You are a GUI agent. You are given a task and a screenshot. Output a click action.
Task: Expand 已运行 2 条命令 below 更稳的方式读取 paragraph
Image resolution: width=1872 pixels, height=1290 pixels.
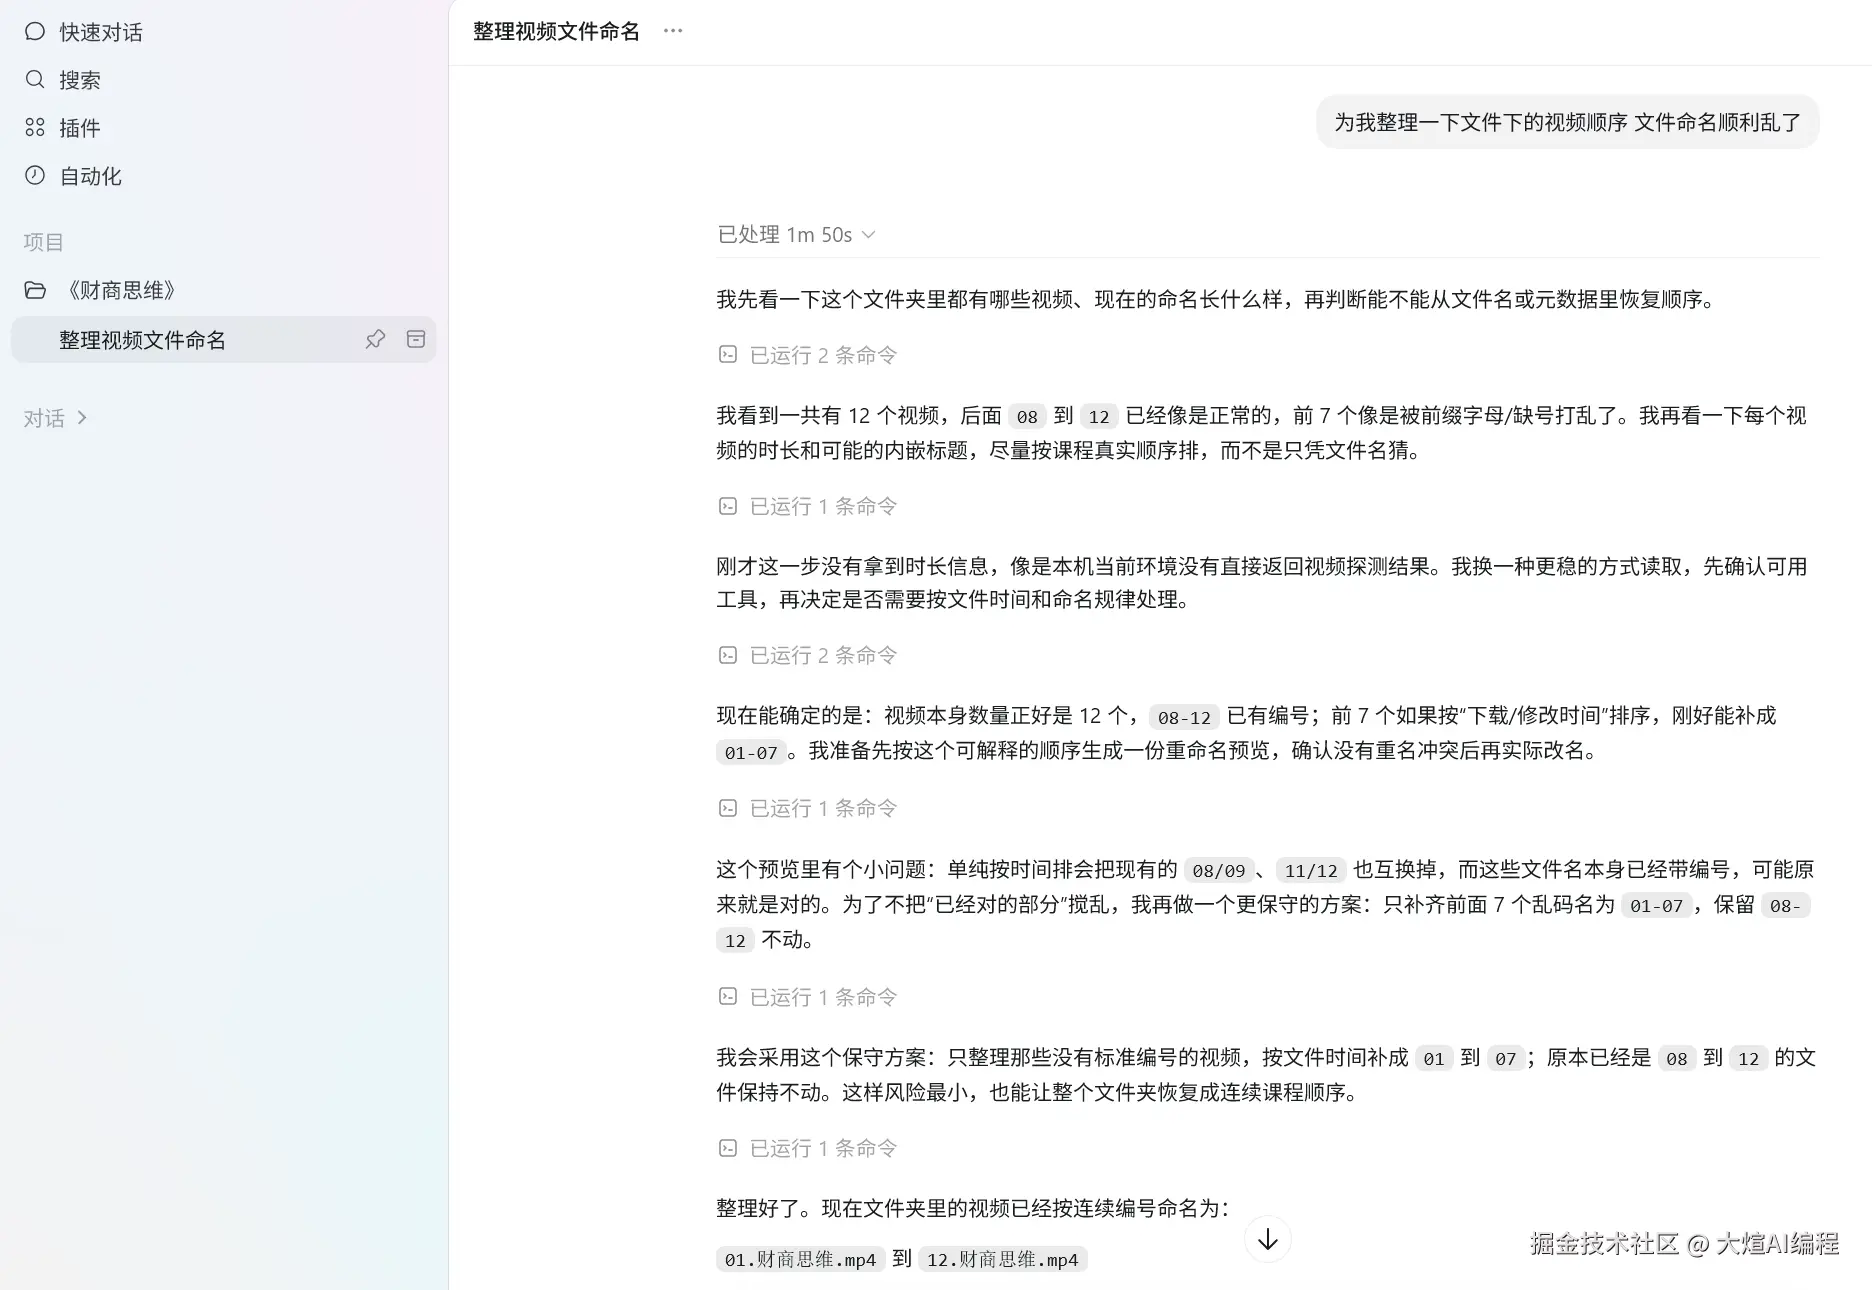pyautogui.click(x=808, y=655)
